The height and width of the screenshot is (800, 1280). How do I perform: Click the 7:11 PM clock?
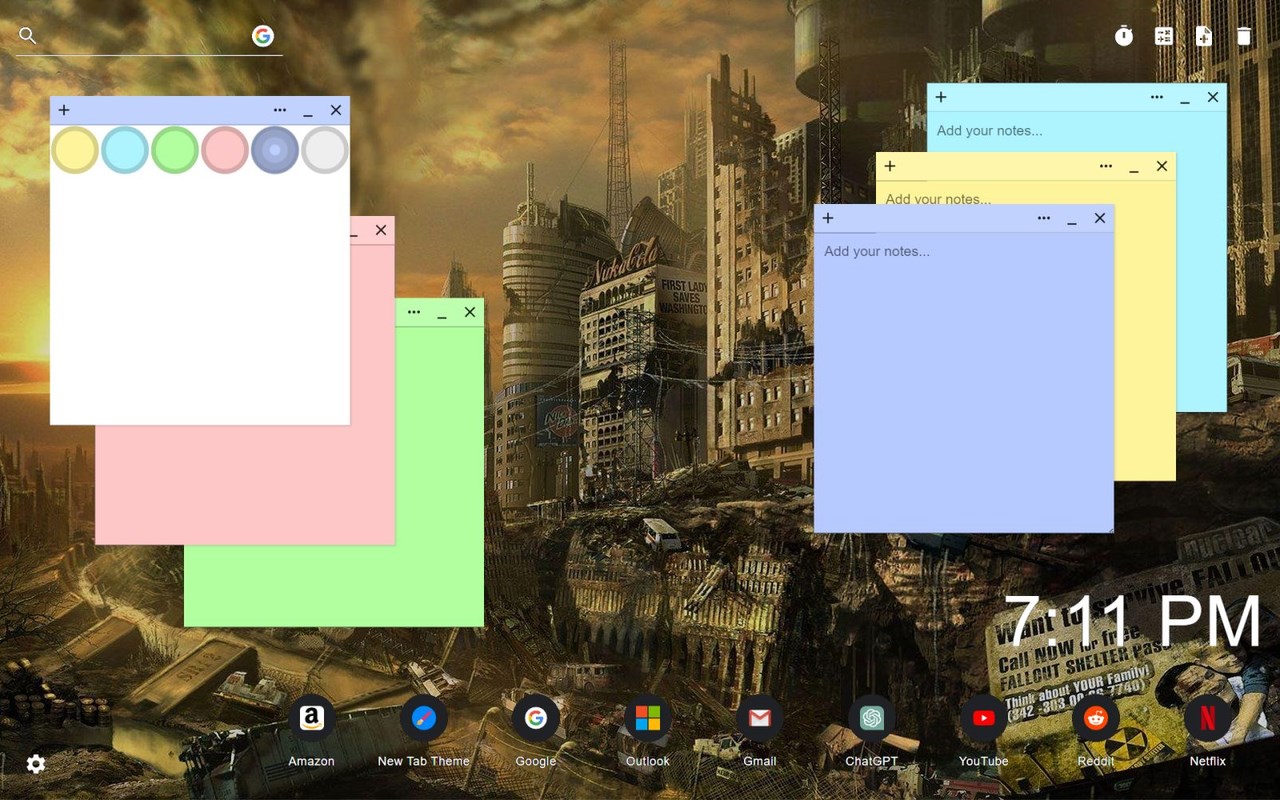tap(1133, 623)
